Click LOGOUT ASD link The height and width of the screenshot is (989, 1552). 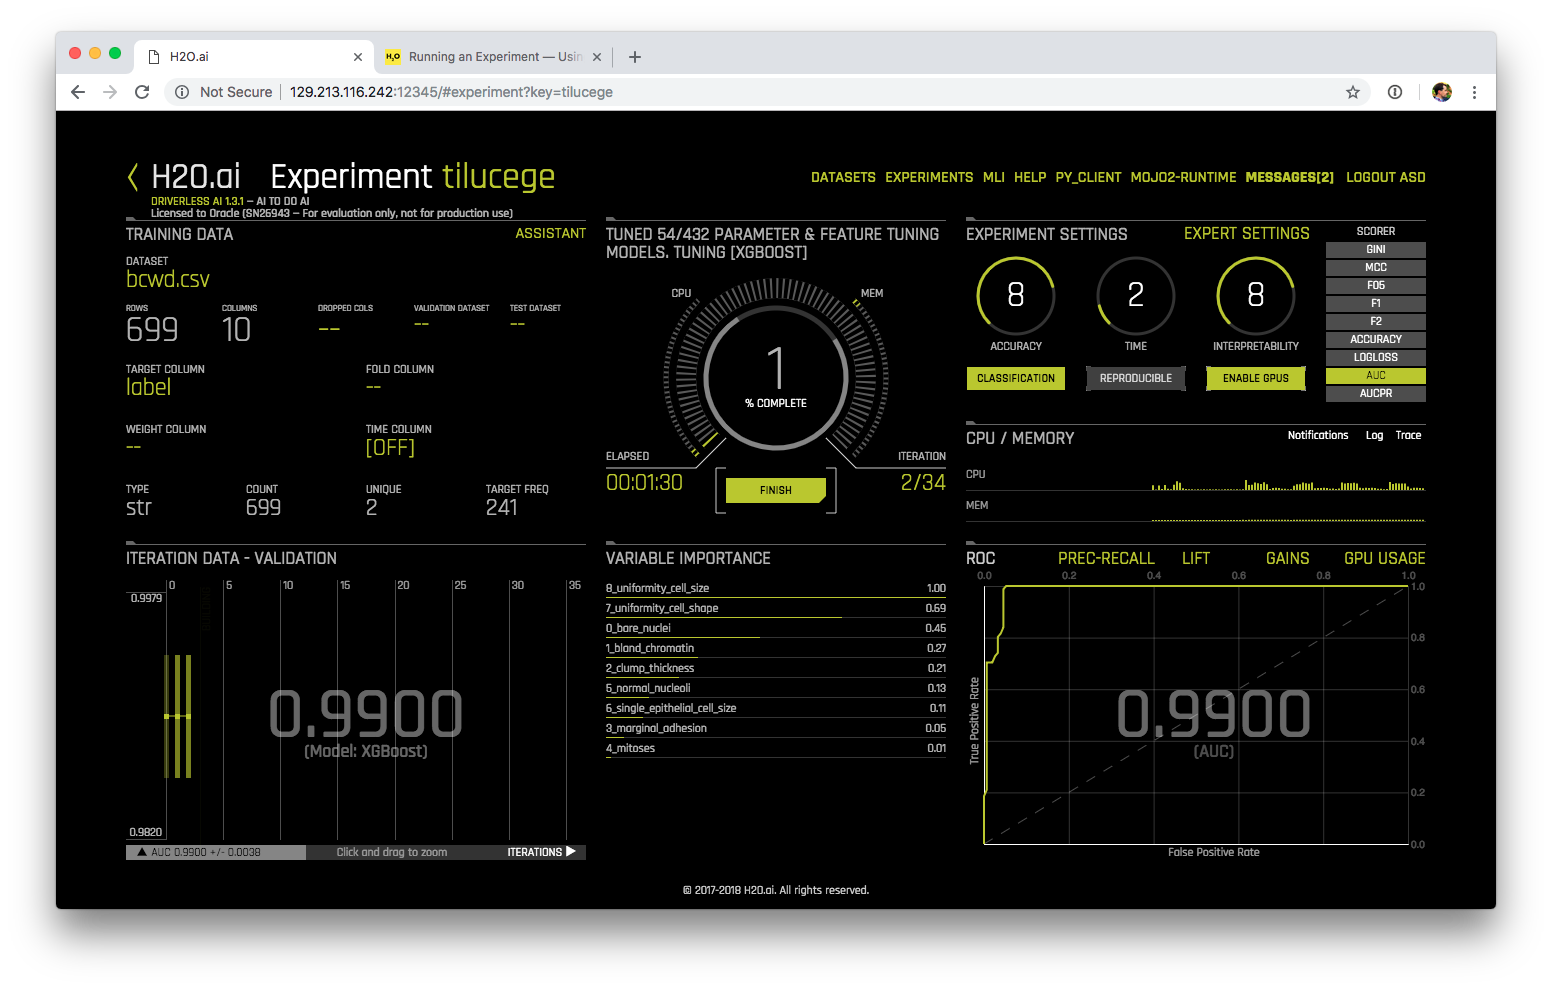point(1386,177)
